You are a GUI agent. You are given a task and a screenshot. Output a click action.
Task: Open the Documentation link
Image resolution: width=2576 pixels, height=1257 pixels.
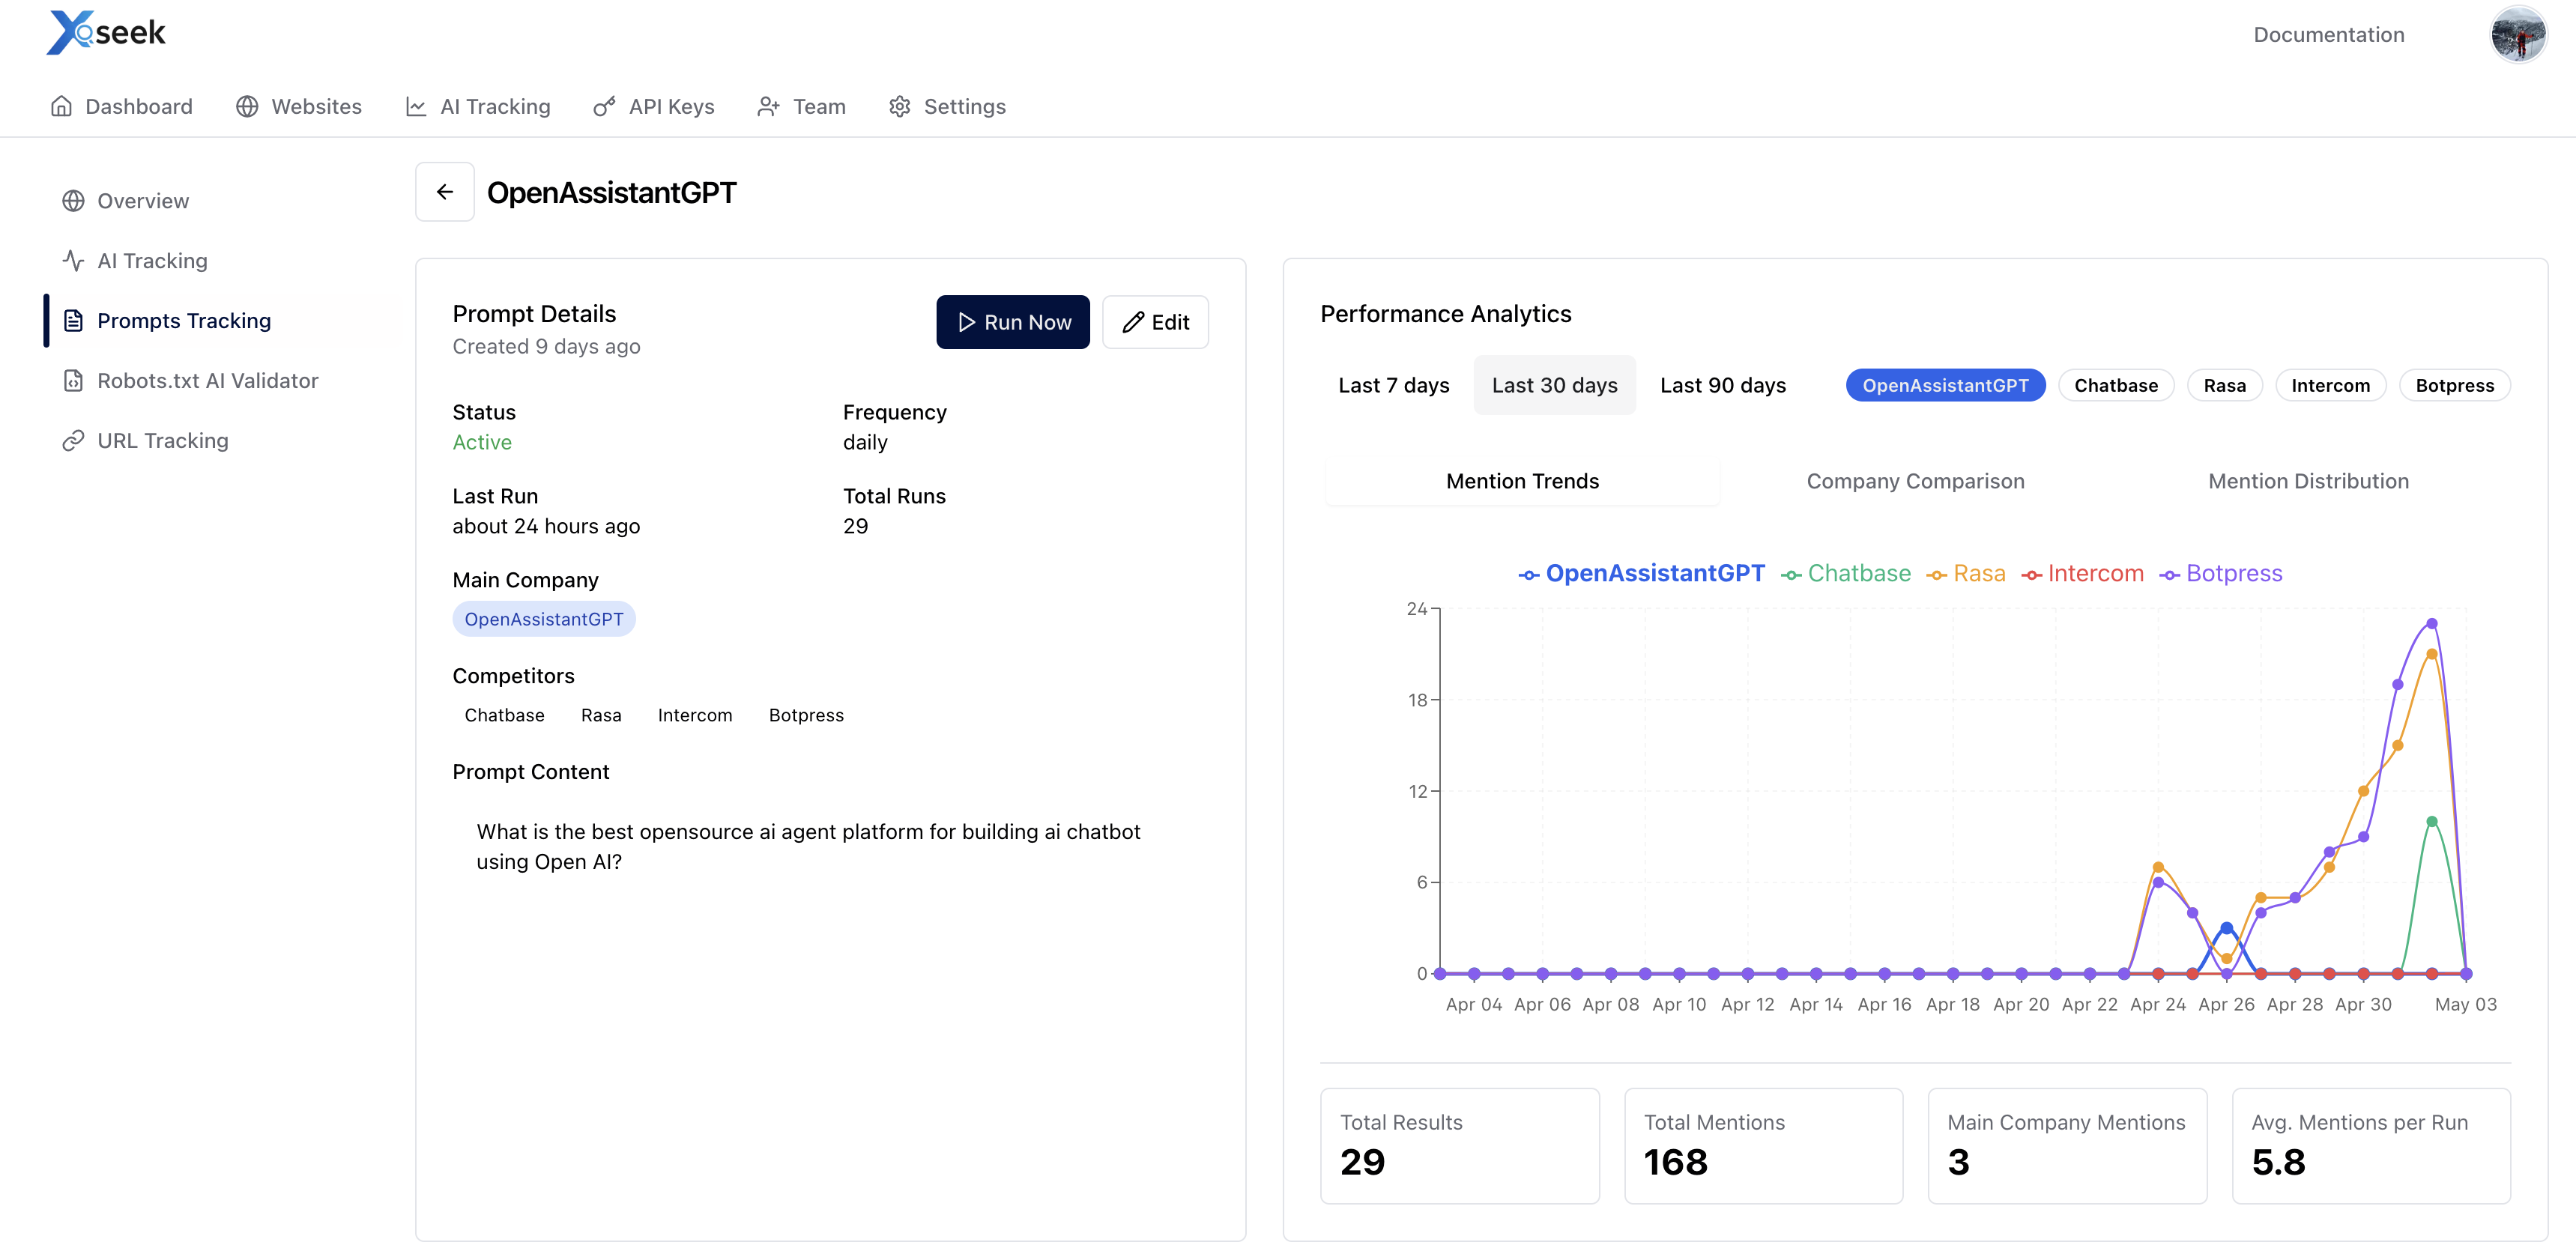click(2328, 35)
